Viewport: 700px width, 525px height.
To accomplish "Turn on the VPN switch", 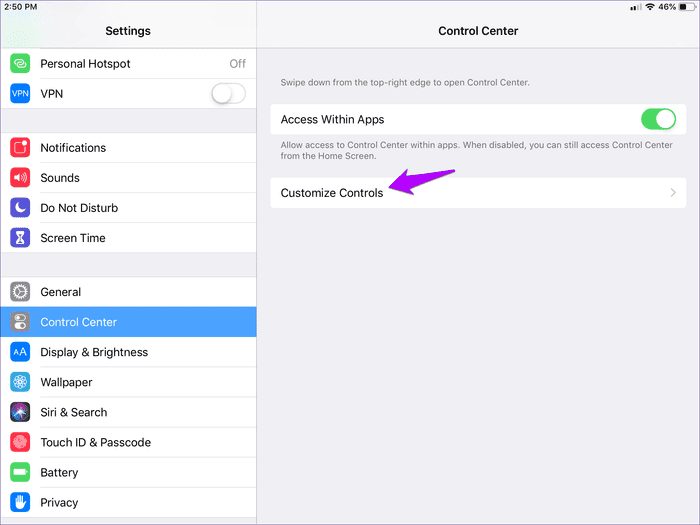I will tap(228, 94).
